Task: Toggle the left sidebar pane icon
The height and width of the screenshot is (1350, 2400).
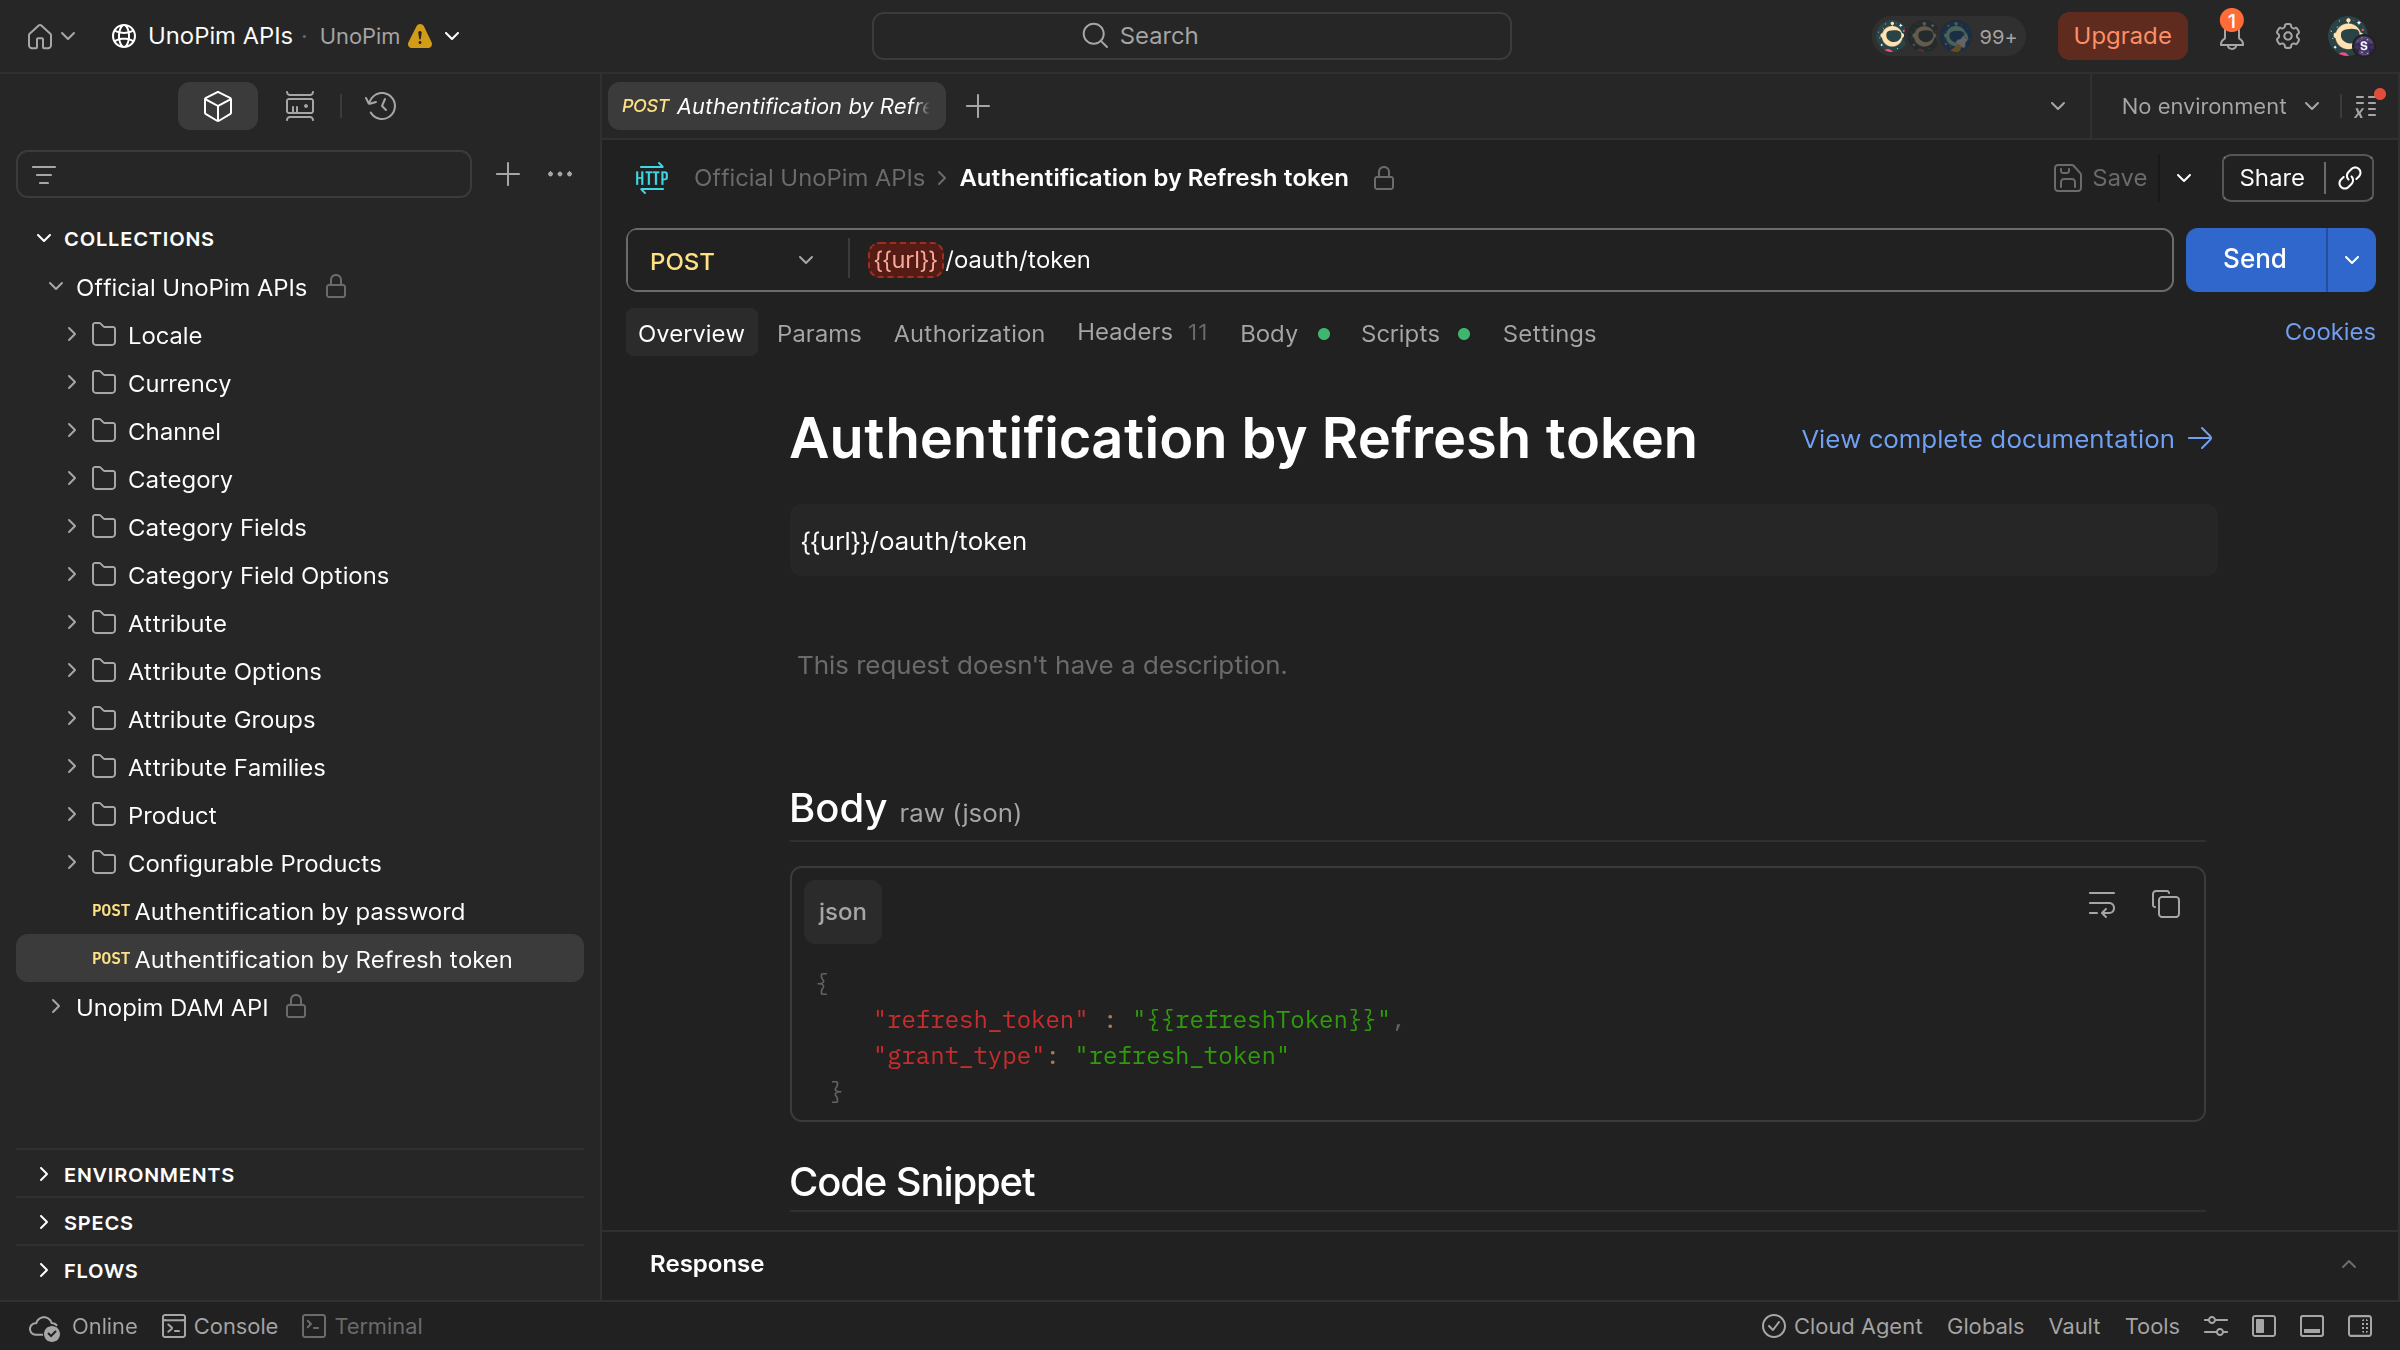Action: (x=2264, y=1326)
